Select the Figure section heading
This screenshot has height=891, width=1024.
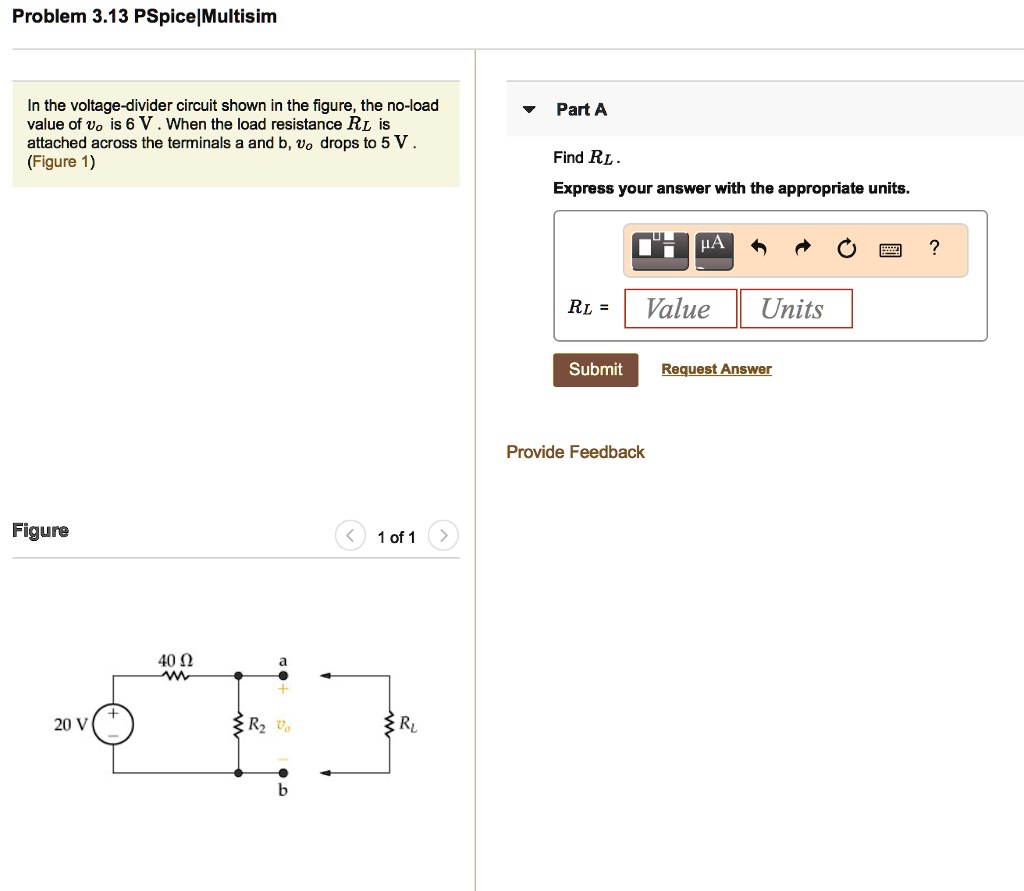[x=40, y=530]
